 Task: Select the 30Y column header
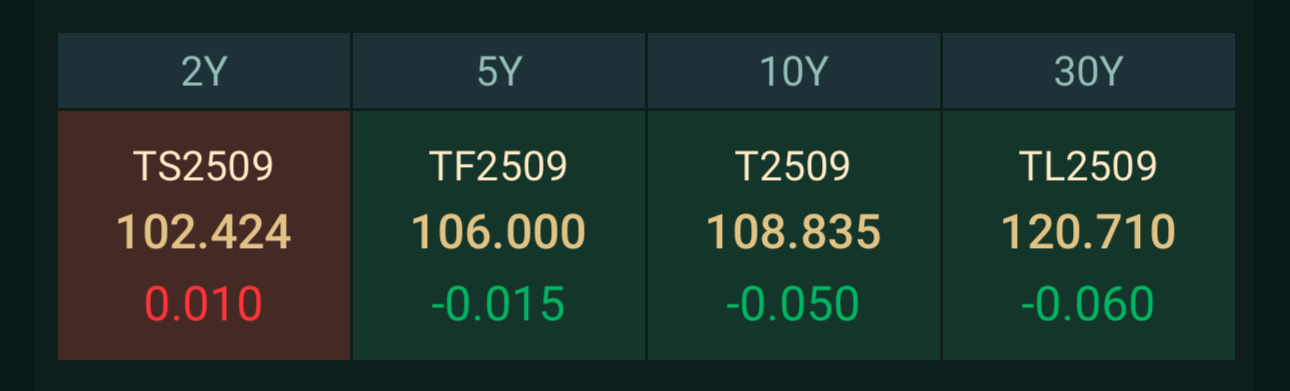tap(1089, 71)
